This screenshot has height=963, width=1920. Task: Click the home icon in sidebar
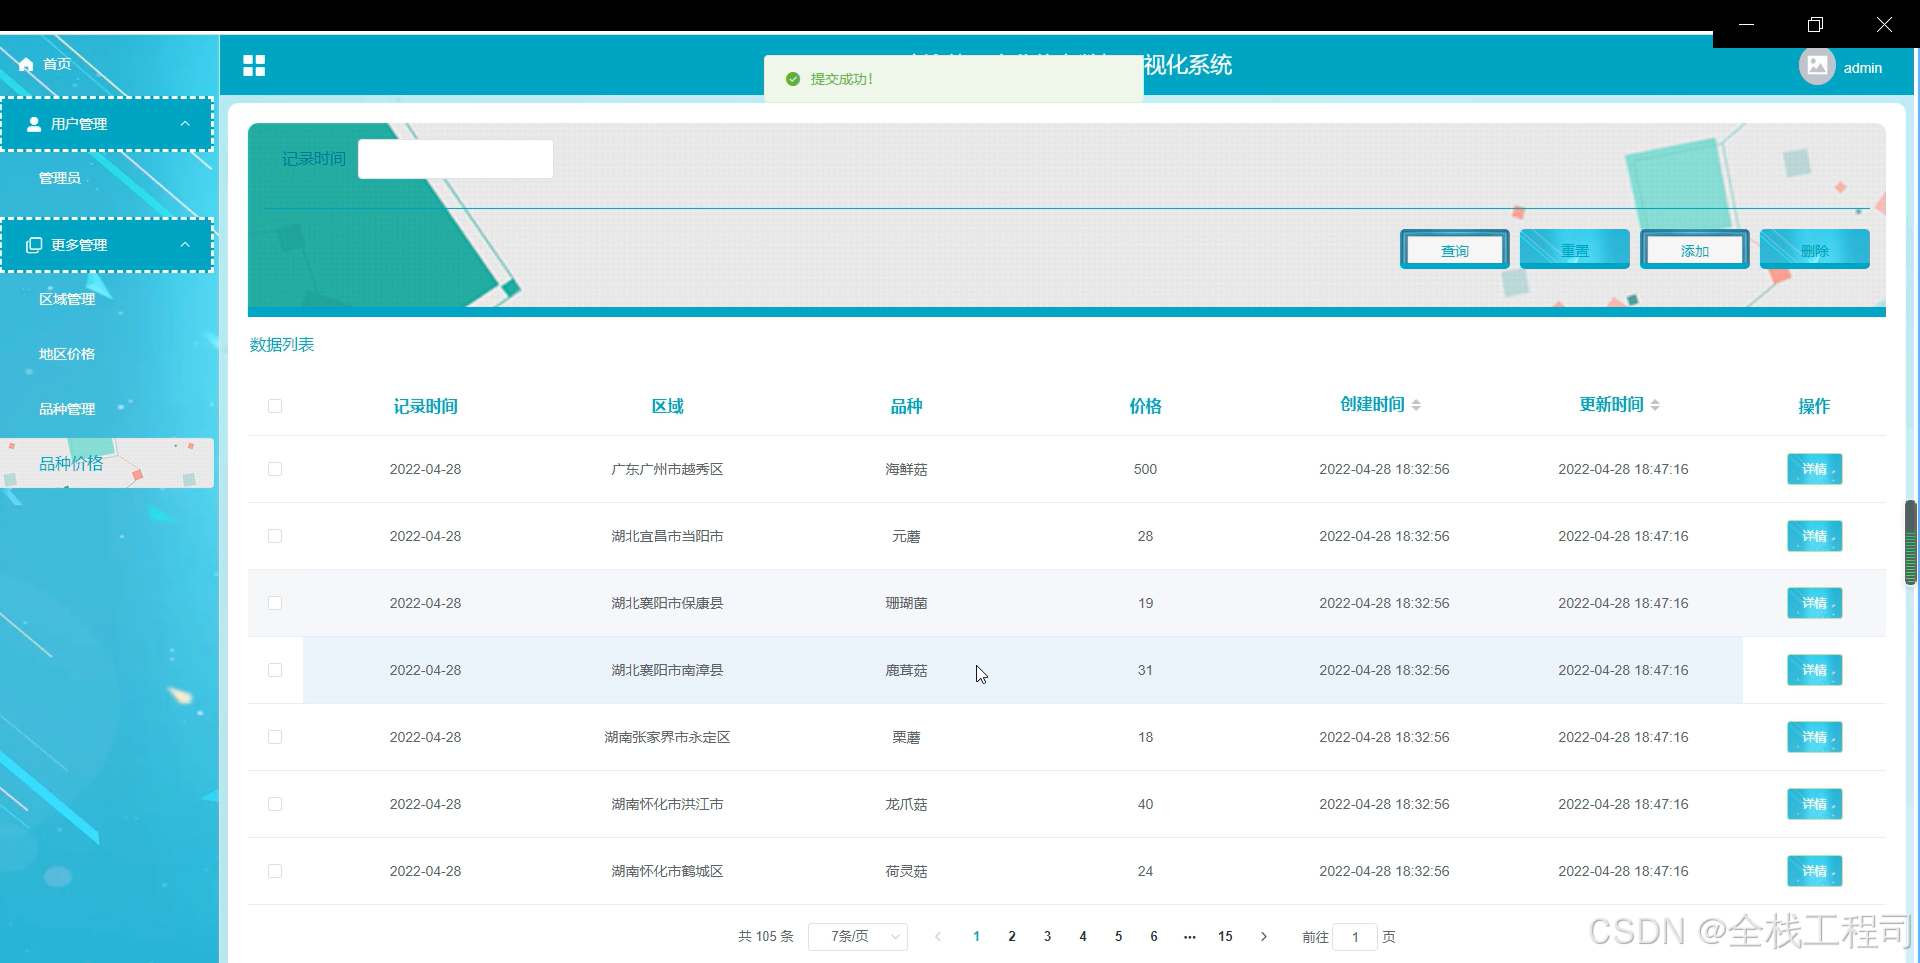(26, 64)
